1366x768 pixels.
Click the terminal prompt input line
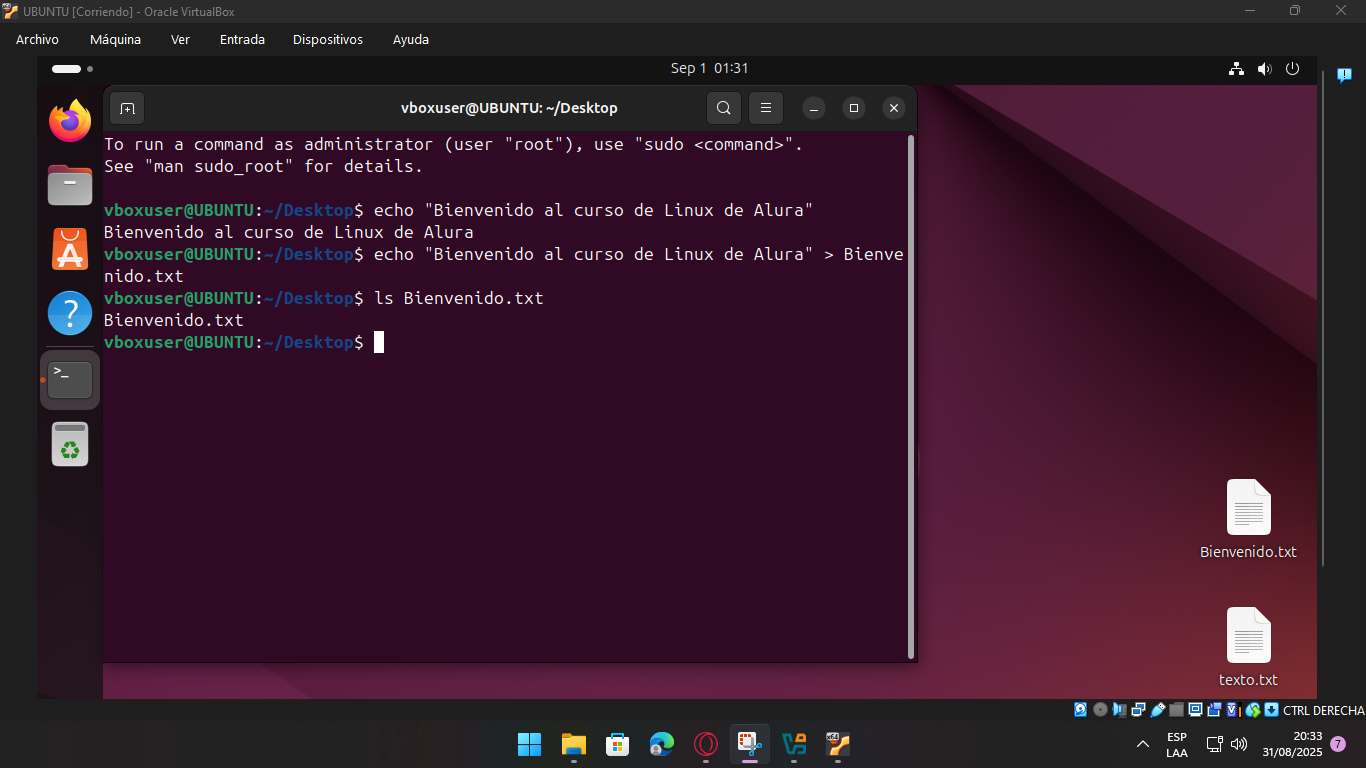[x=505, y=342]
